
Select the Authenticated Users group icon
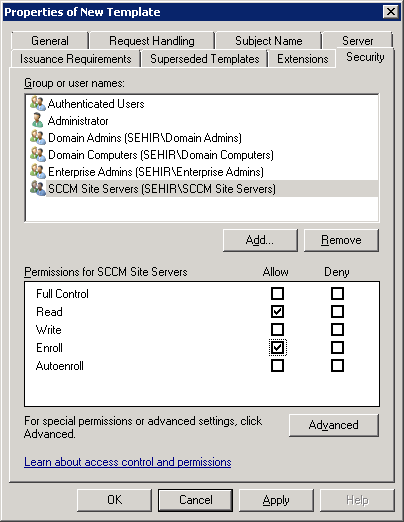pyautogui.click(x=38, y=103)
